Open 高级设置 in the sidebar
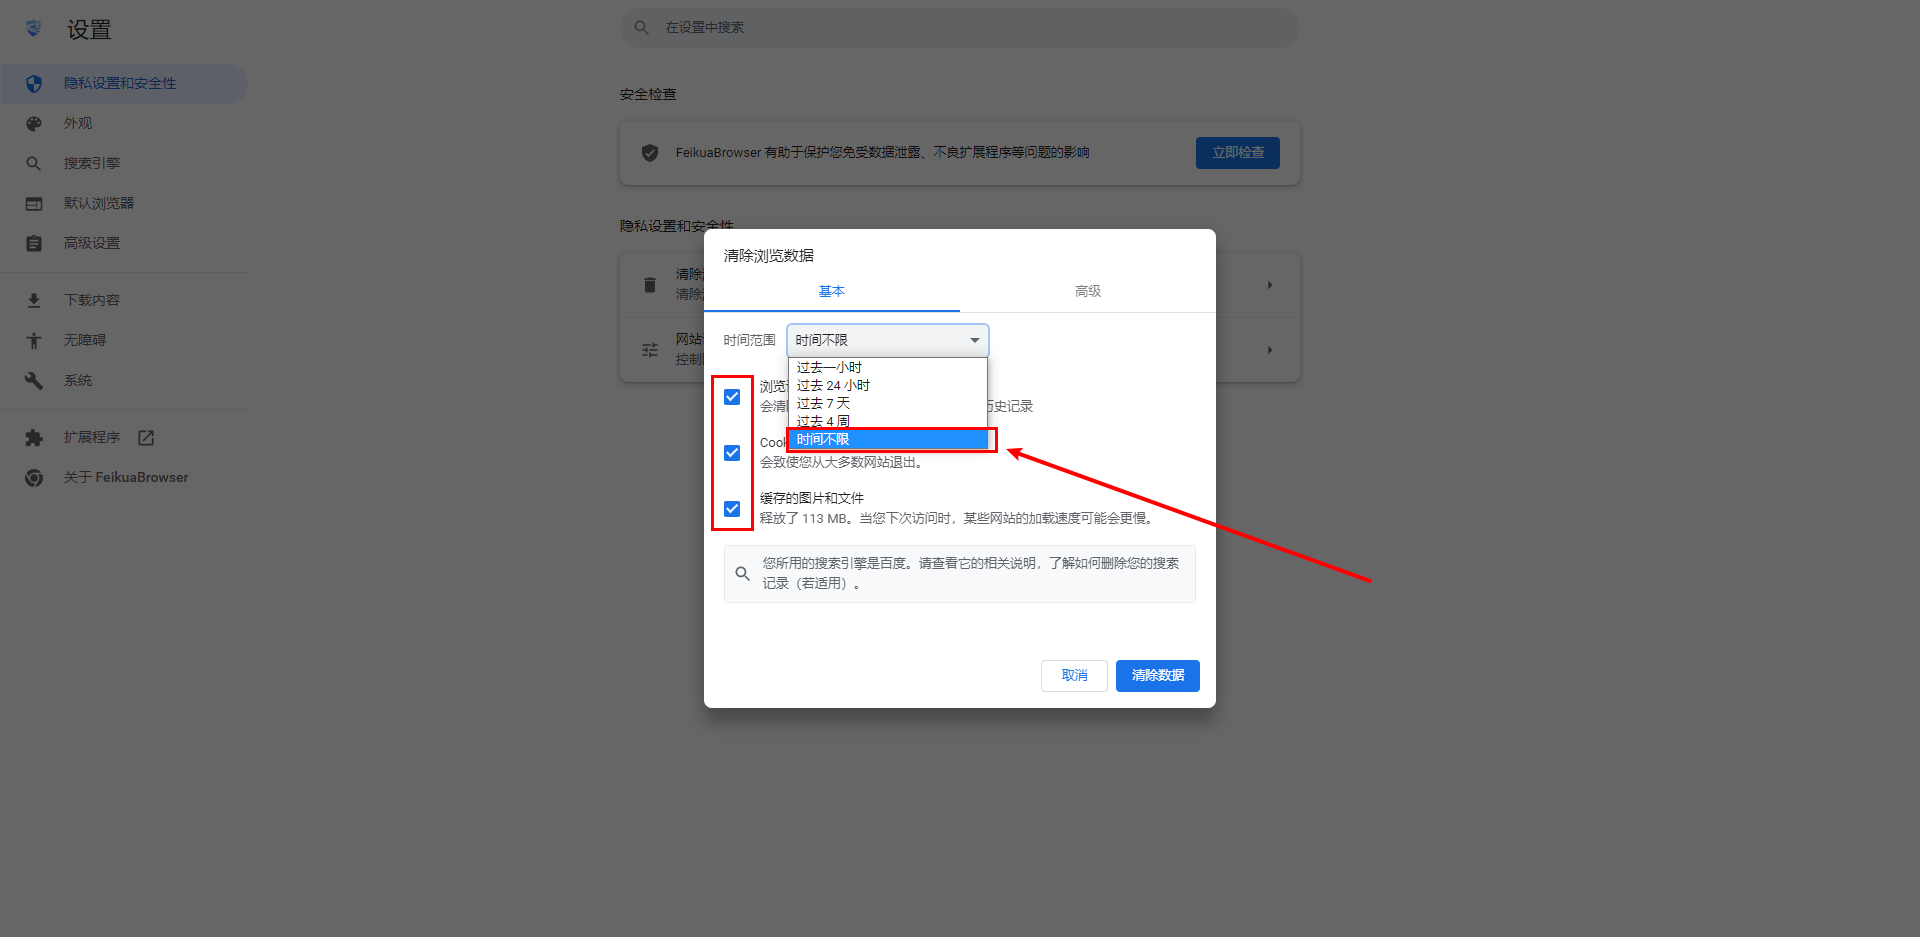This screenshot has height=937, width=1920. click(92, 244)
